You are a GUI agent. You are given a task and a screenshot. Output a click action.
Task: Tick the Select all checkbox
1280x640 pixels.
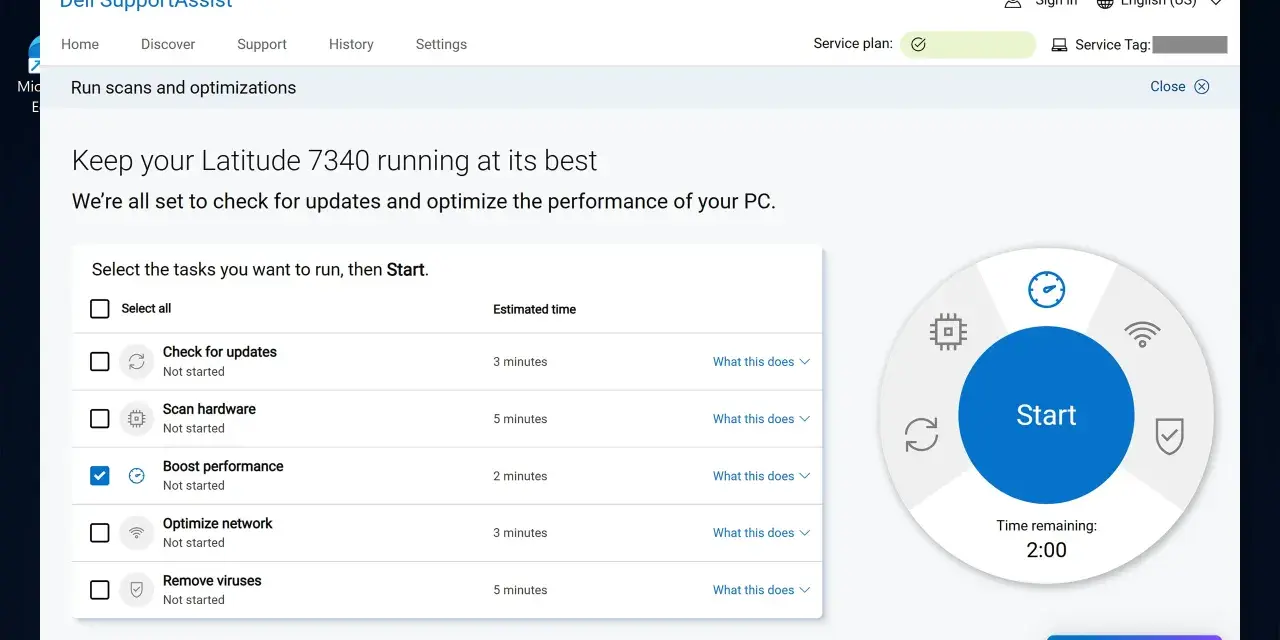tap(100, 308)
